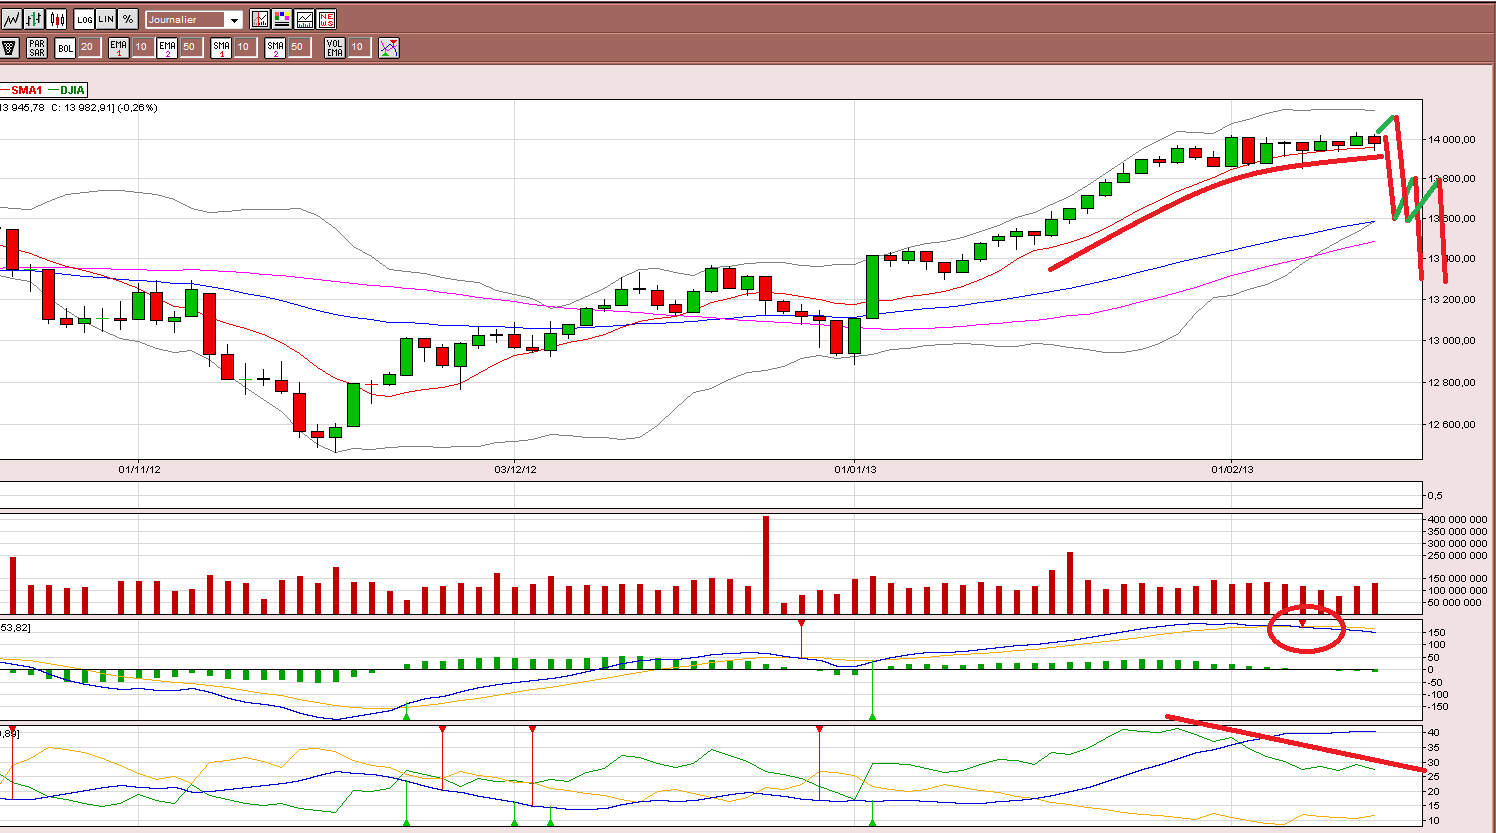
Task: Click the BOL period field showing 20
Action: [88, 47]
